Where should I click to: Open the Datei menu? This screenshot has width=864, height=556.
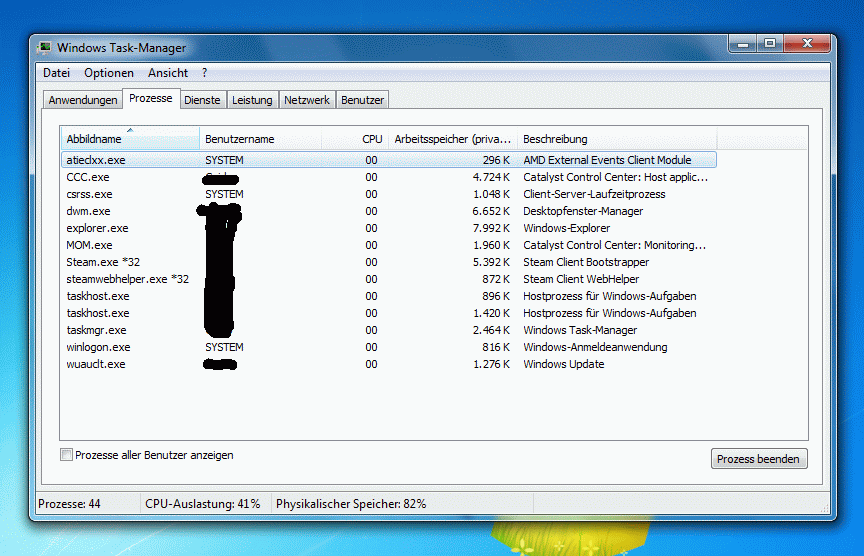[x=56, y=73]
